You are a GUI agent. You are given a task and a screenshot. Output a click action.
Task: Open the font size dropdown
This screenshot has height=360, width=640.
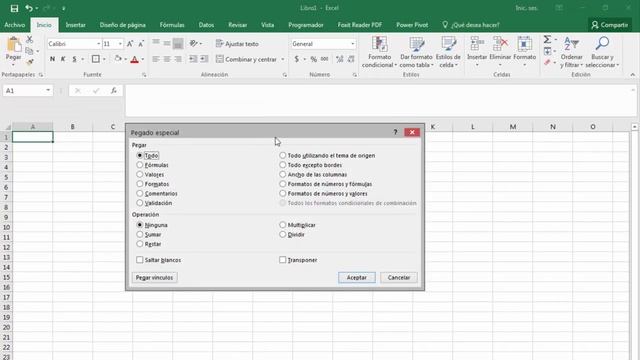point(120,44)
